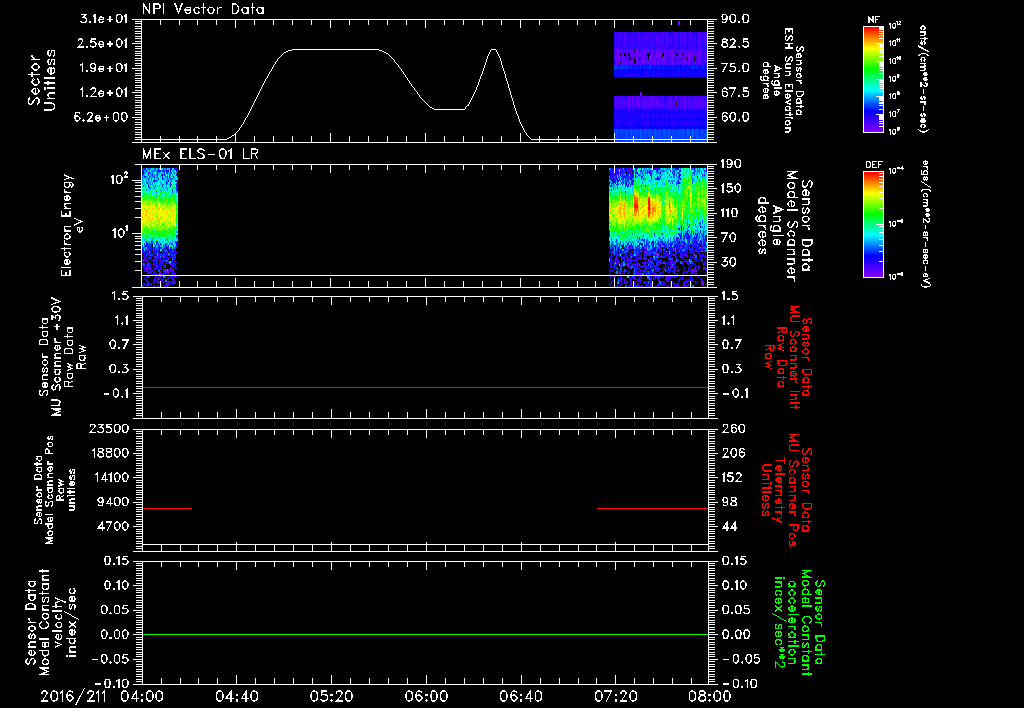Click the '98' Scanner Pos Telemetry tick
The image size is (1024, 708).
729,502
